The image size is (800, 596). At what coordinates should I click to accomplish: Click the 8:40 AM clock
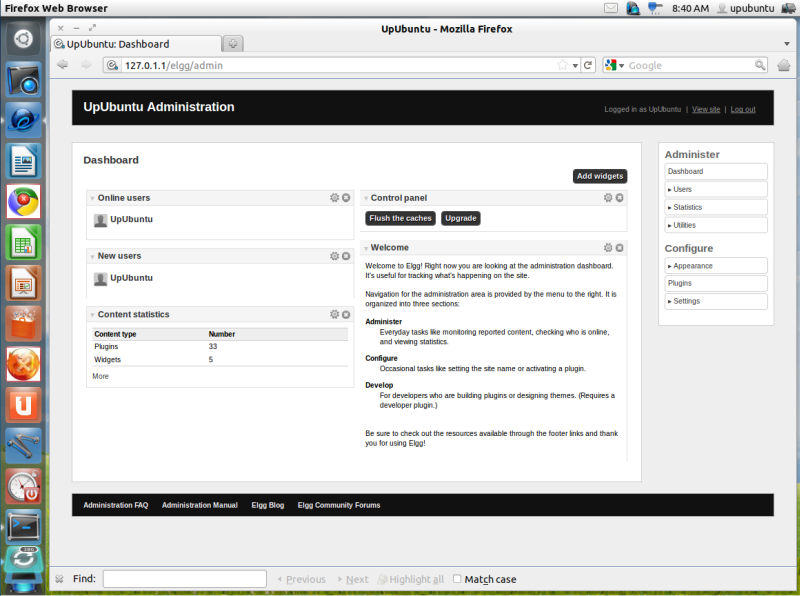(x=690, y=8)
